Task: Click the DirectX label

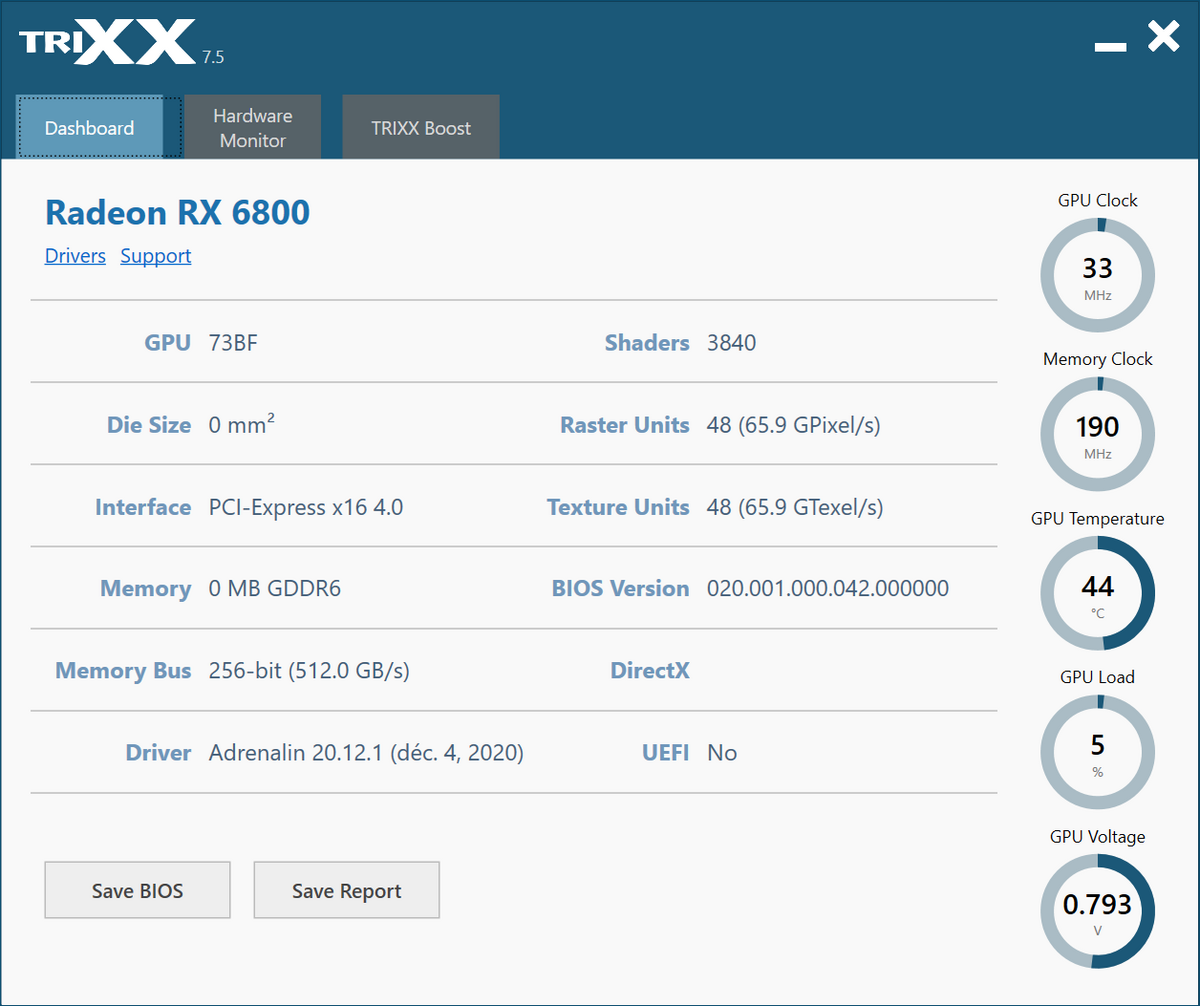Action: [650, 670]
